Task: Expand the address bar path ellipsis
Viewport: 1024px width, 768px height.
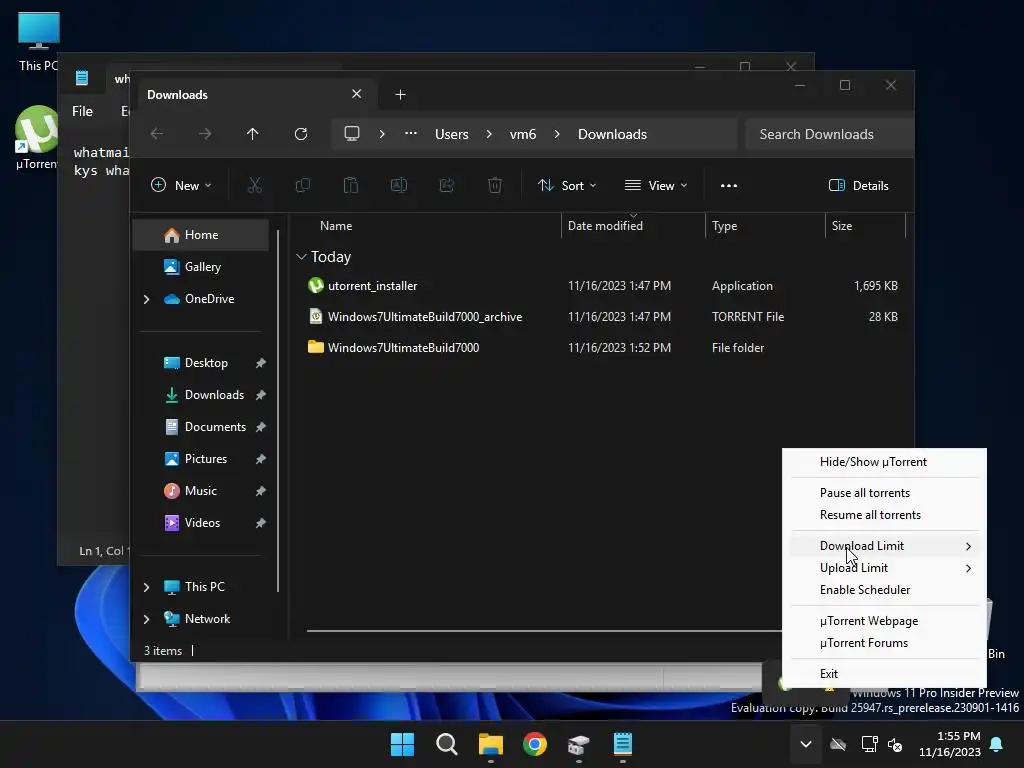Action: 411,133
